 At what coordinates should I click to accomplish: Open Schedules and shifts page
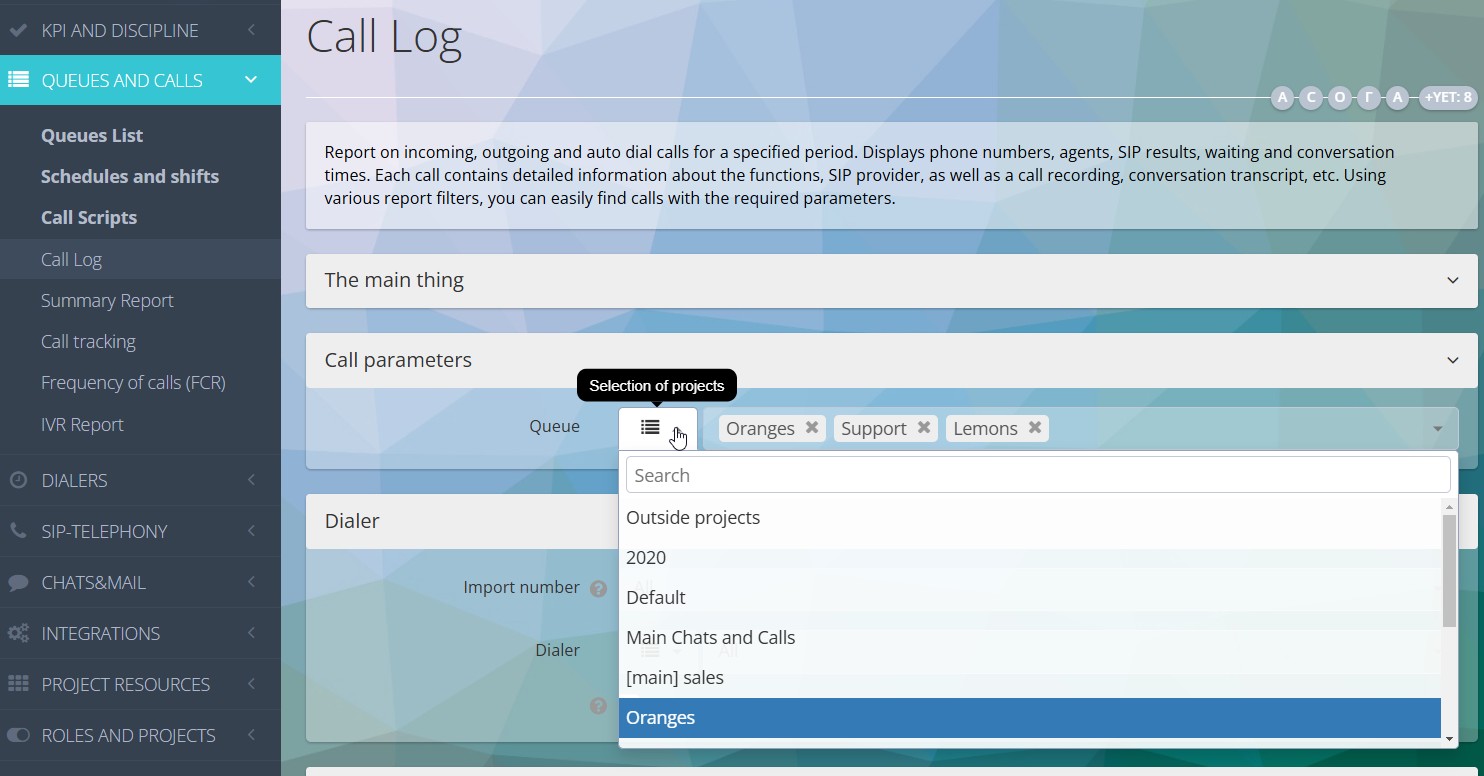tap(130, 176)
